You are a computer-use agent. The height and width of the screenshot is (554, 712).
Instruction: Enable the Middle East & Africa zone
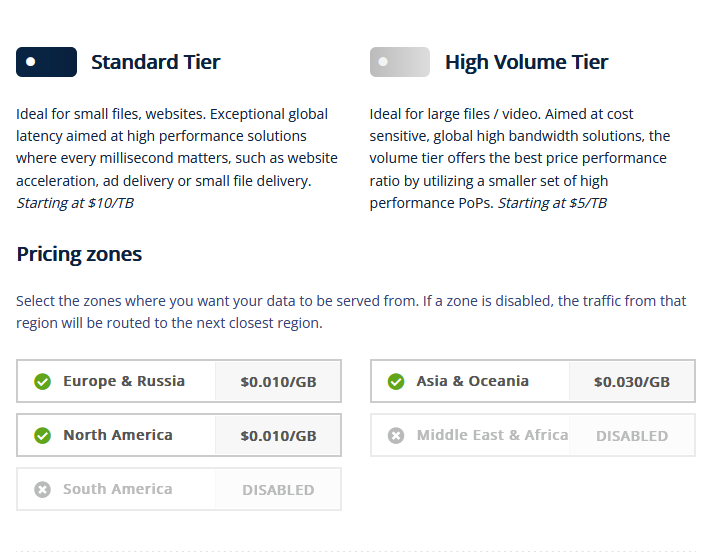[x=492, y=435]
